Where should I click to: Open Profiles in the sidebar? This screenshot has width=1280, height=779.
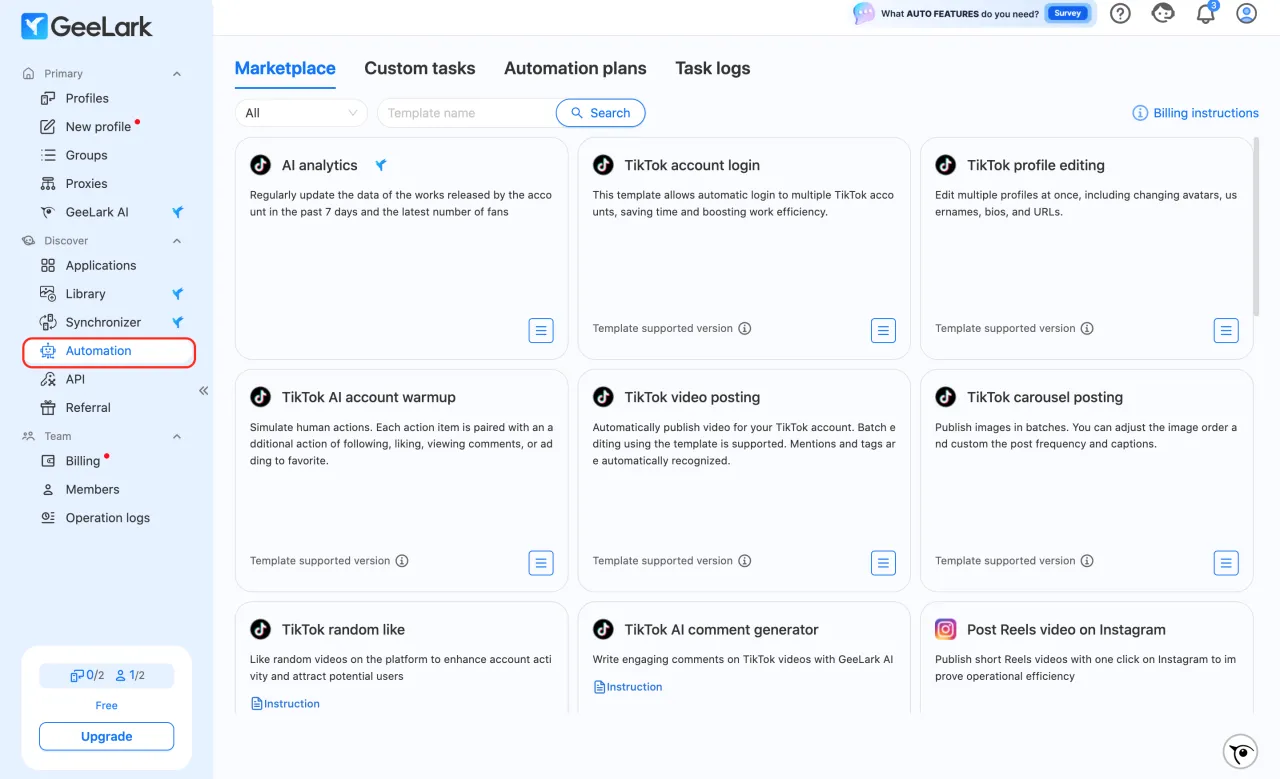[x=87, y=98]
